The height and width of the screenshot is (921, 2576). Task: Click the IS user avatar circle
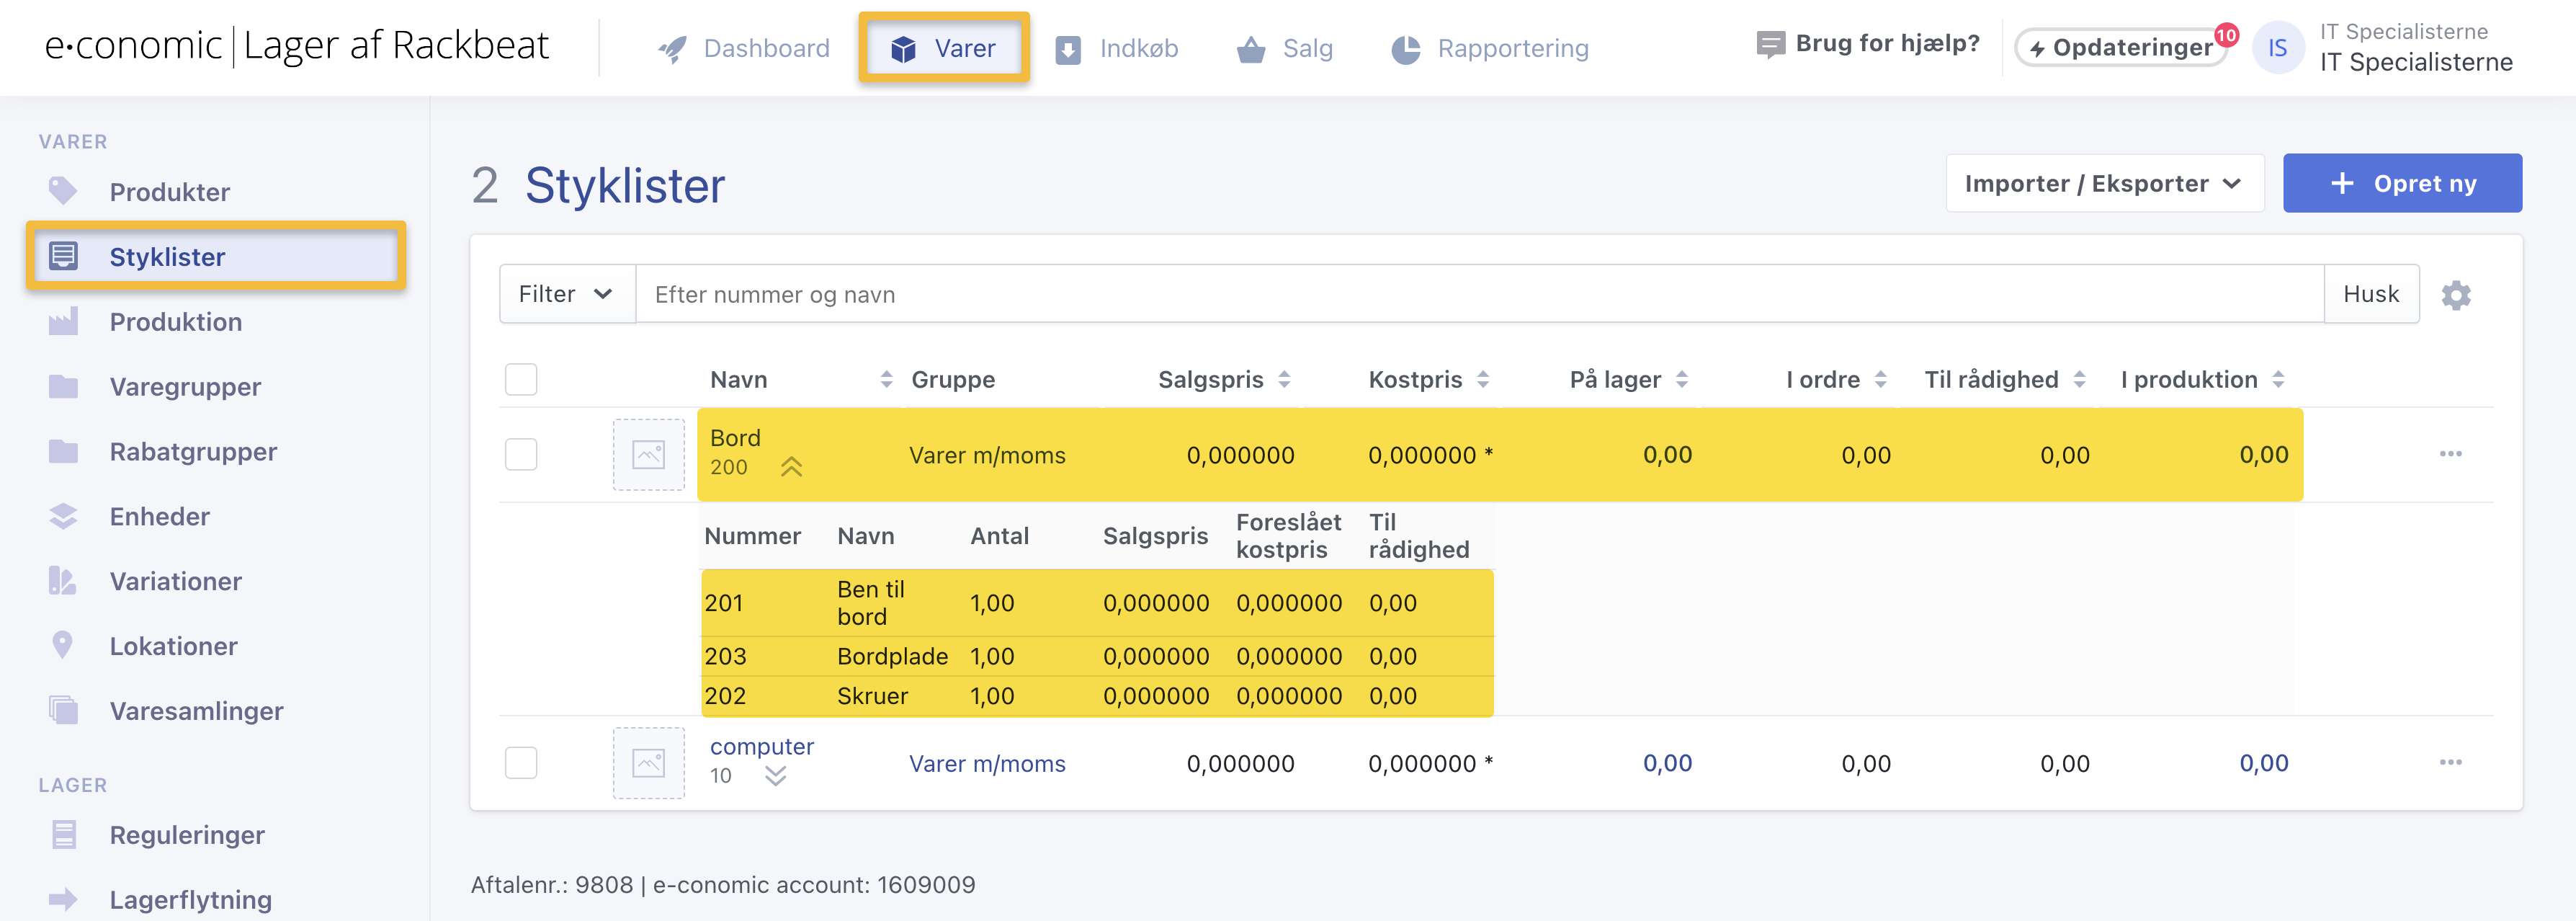[x=2277, y=47]
